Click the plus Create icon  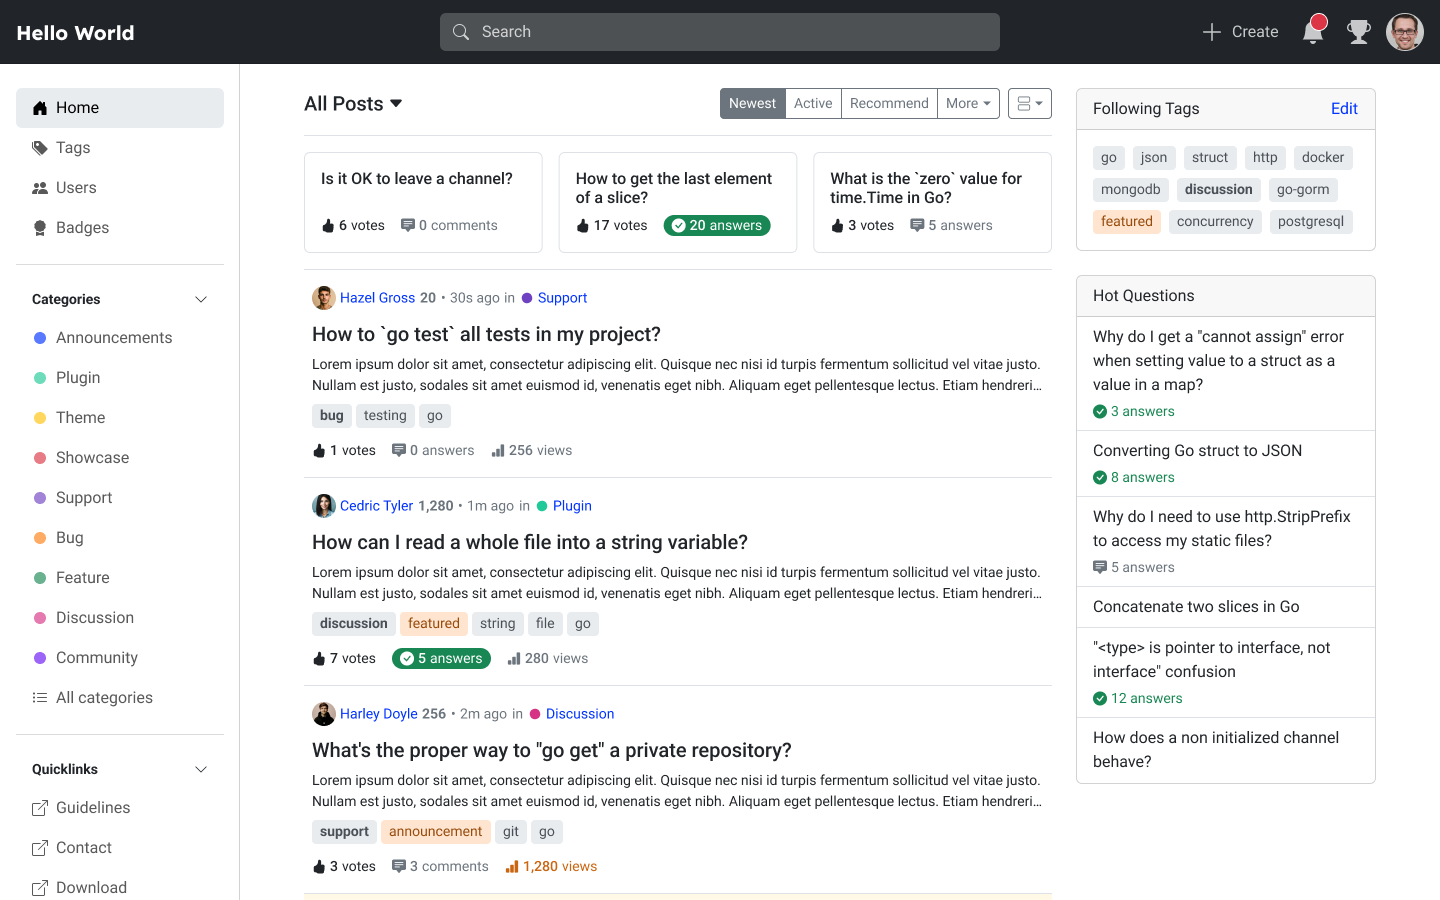1212,32
